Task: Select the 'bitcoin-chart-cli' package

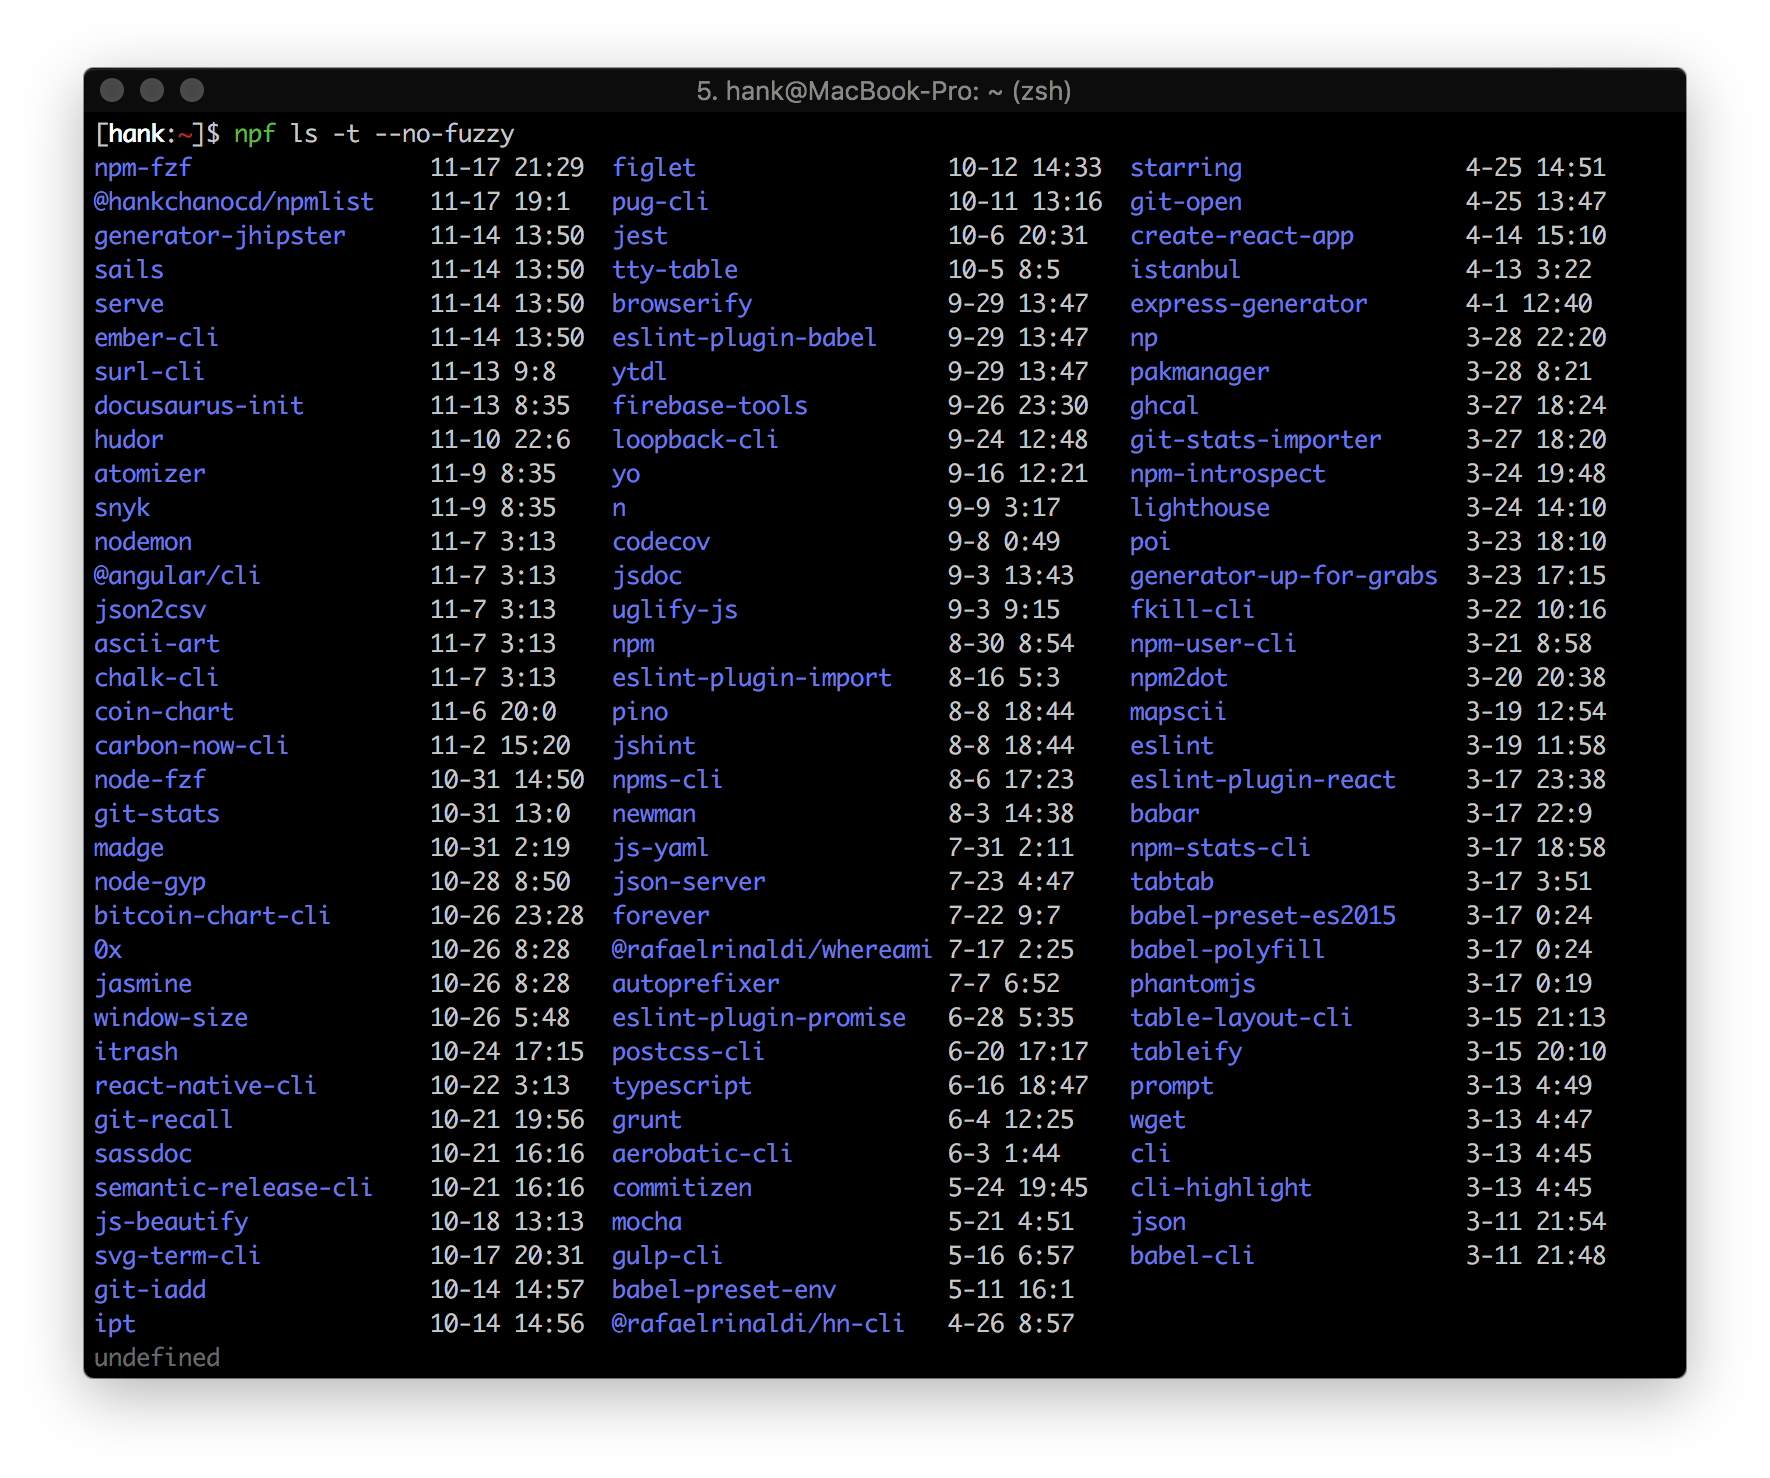Action: pos(212,916)
